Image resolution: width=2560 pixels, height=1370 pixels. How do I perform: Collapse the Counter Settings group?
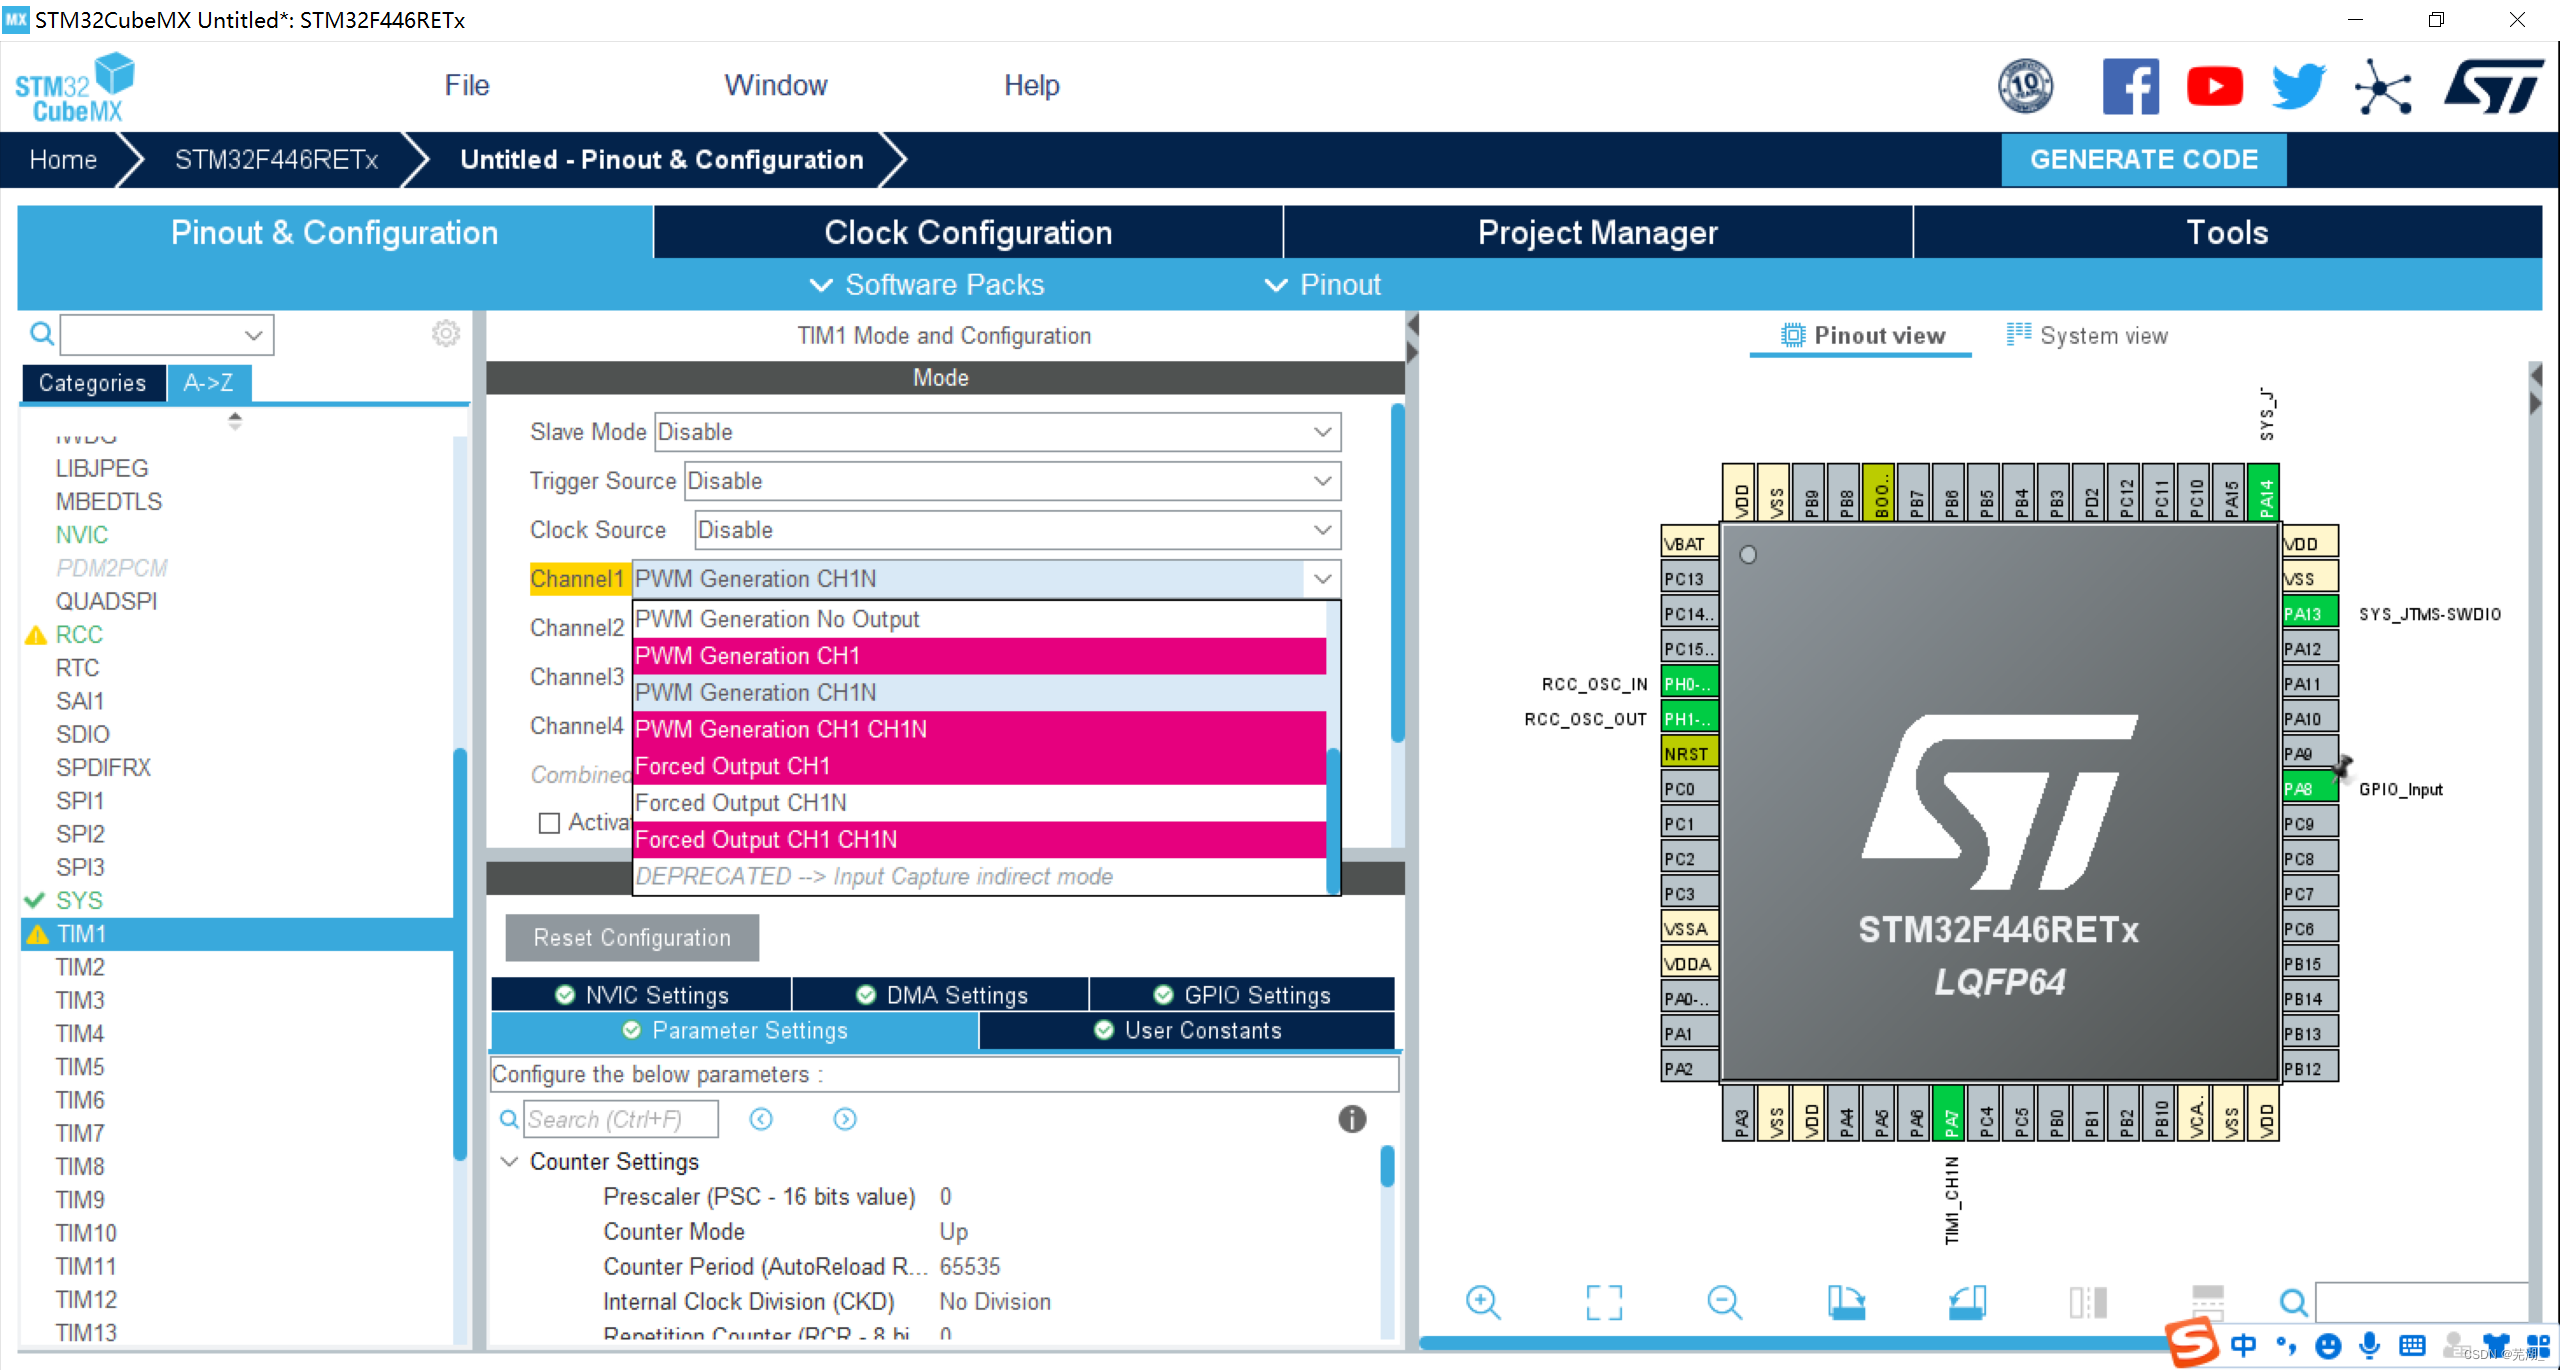(x=509, y=1162)
